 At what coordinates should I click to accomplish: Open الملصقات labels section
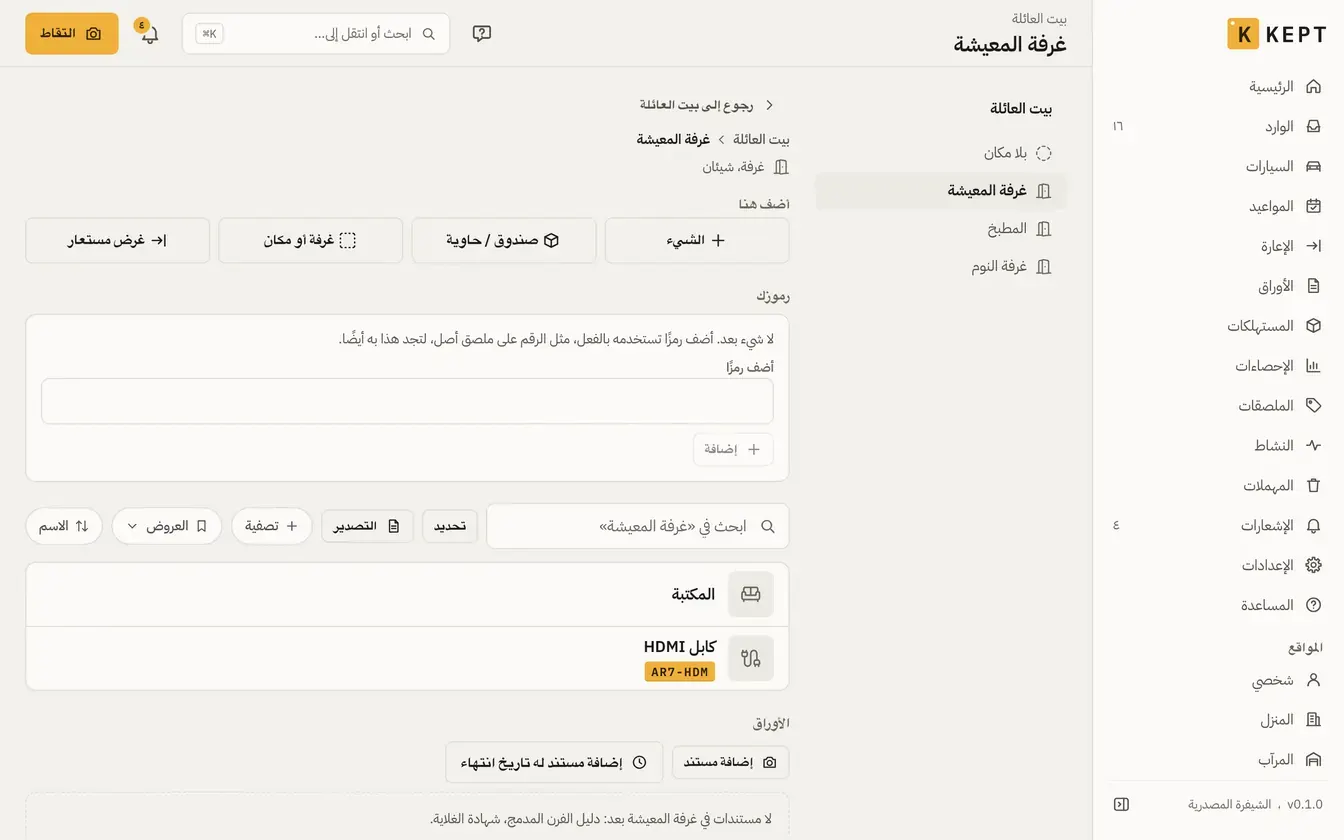1218,406
